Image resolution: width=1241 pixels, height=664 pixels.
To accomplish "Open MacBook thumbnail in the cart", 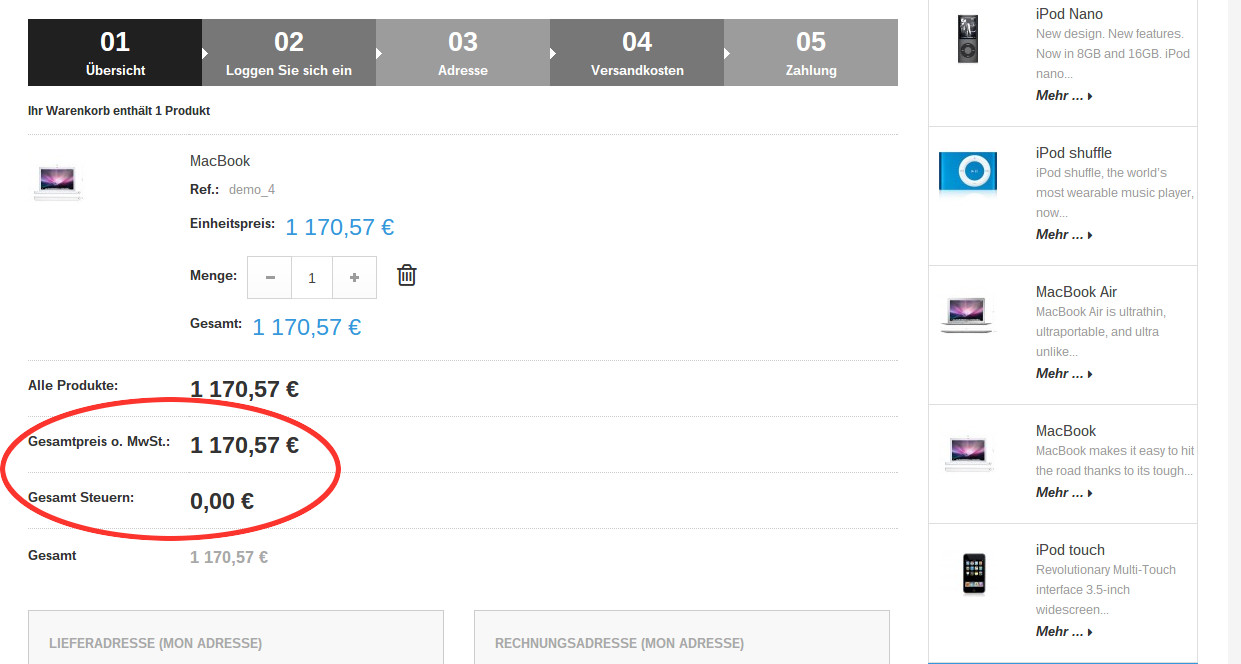I will tap(58, 182).
